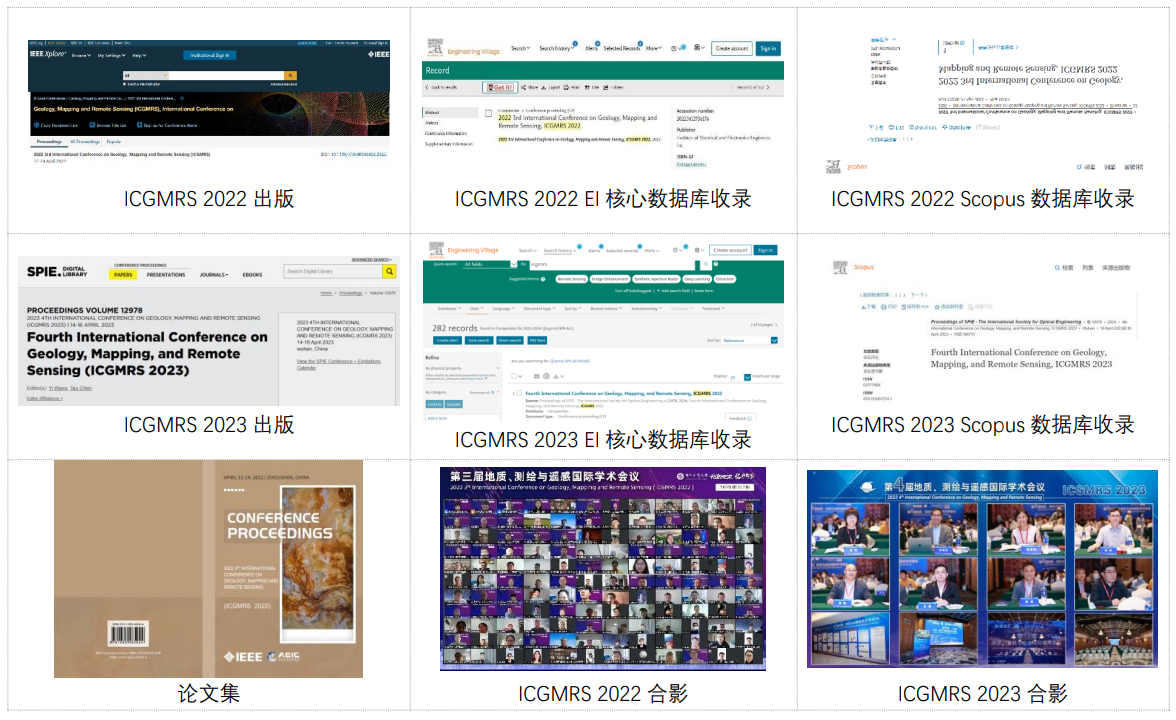Select caption '论文集'
Screen dimensions: 1176x720
(x=208, y=693)
